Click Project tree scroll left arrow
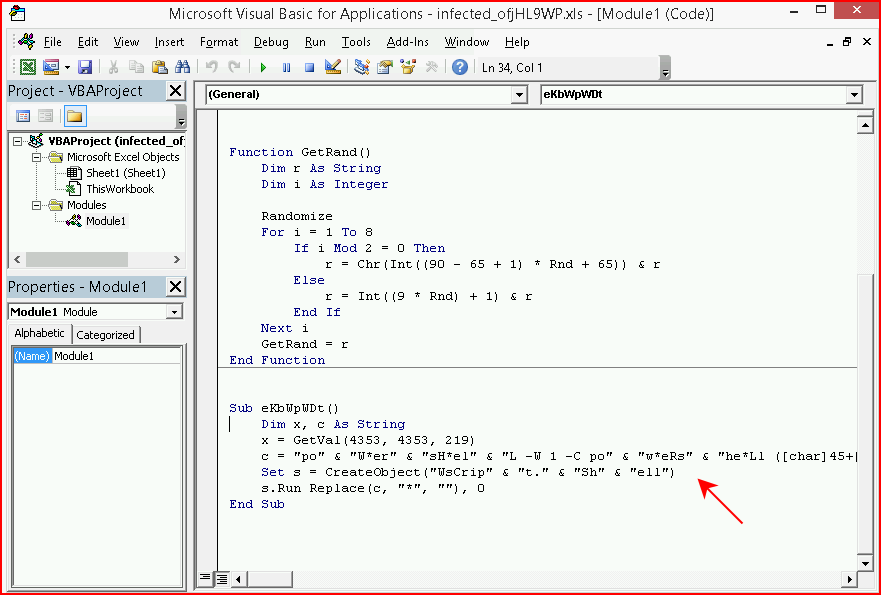The image size is (881, 595). click(x=16, y=260)
